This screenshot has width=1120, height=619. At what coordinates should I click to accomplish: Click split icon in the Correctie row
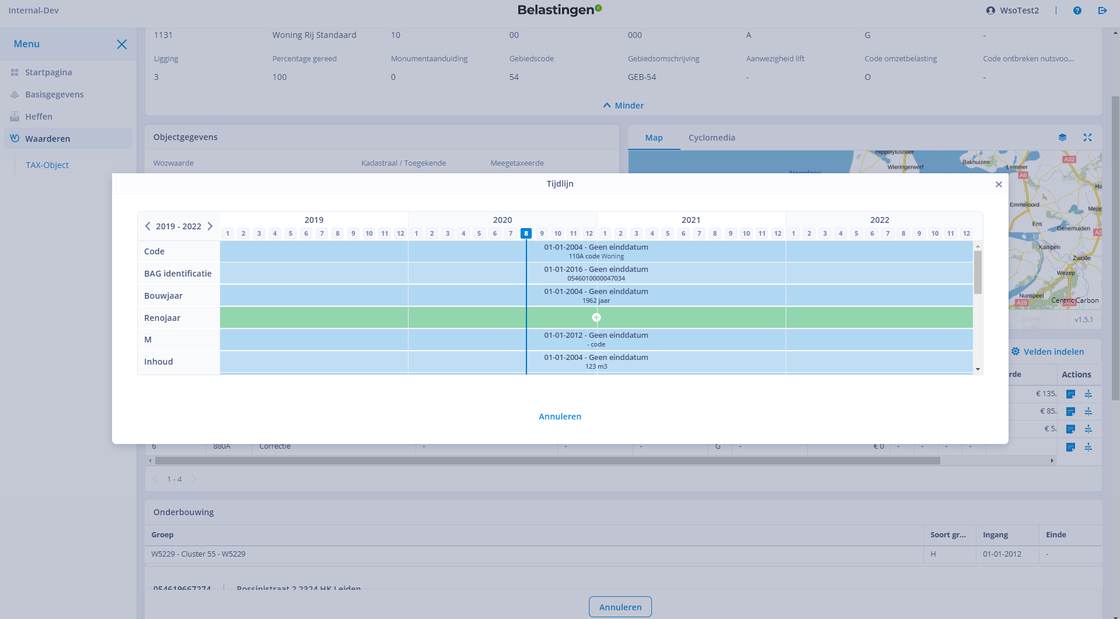(1088, 447)
